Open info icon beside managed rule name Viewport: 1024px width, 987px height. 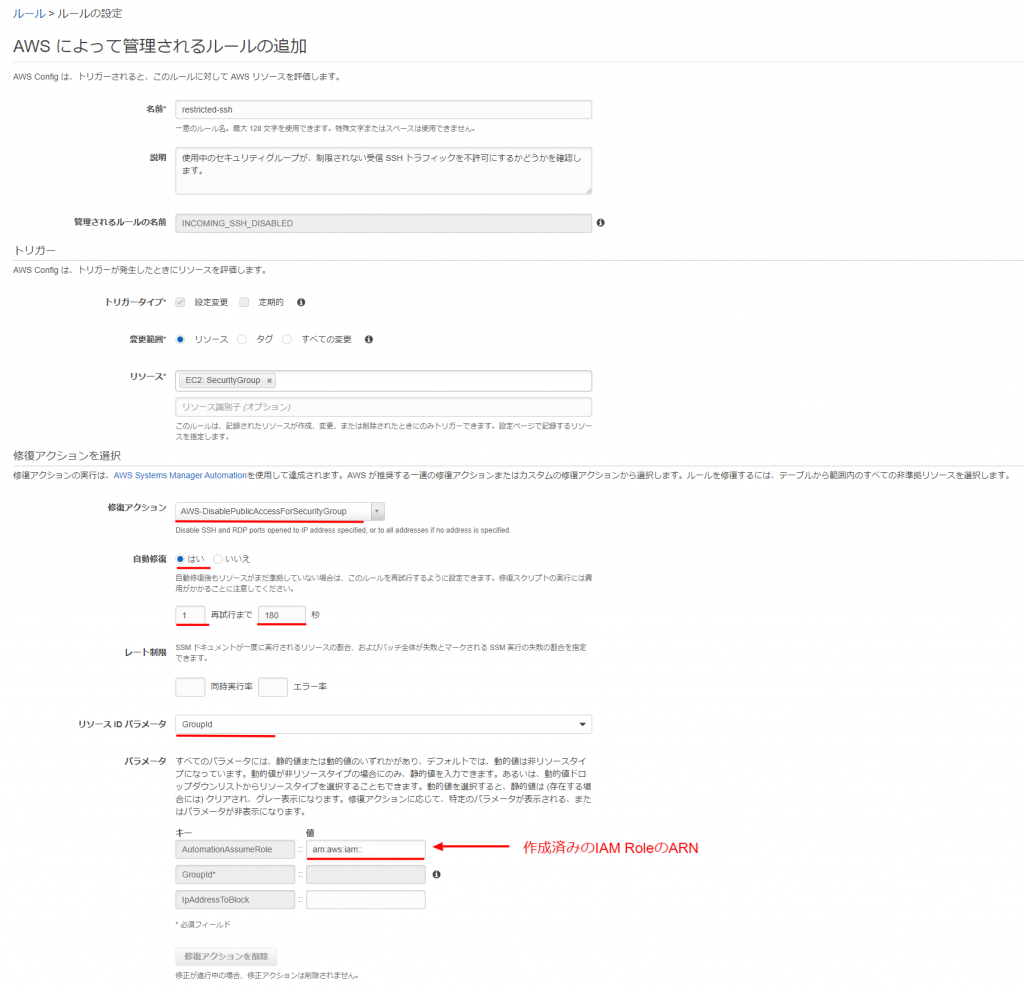(x=600, y=223)
